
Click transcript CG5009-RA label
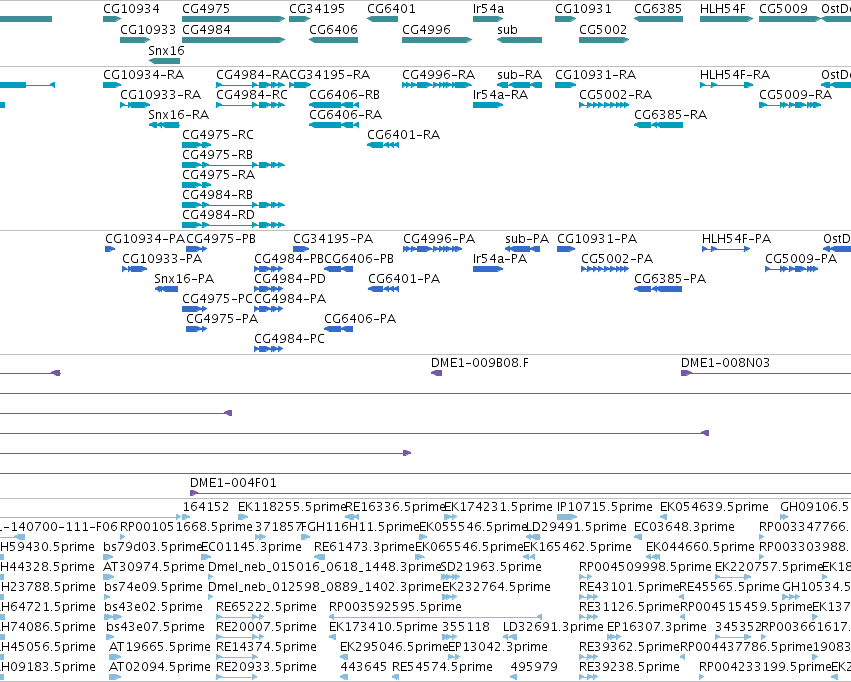[x=795, y=95]
